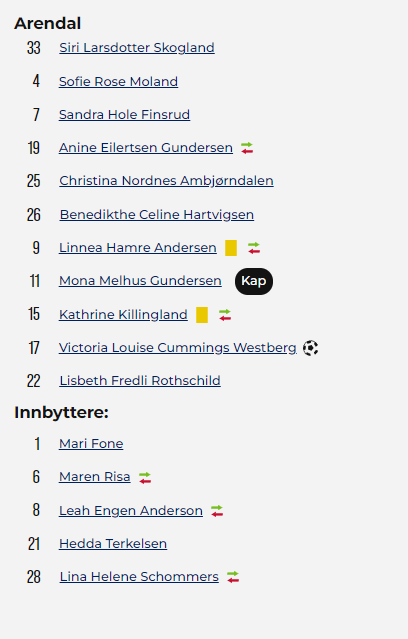
Task: Click goal ball icon beside Victoria Westberg
Action: pos(310,348)
